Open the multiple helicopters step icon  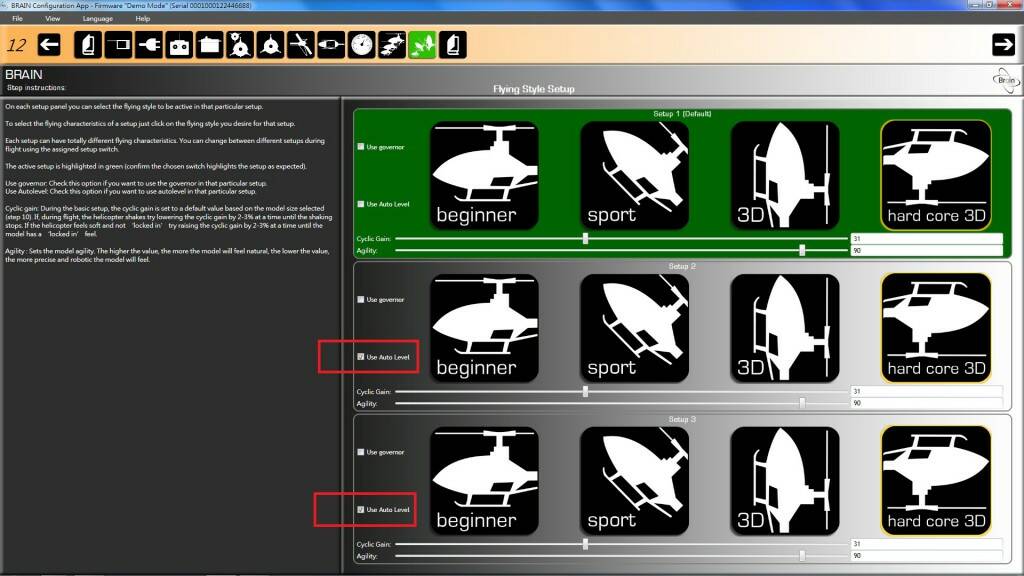pos(392,45)
